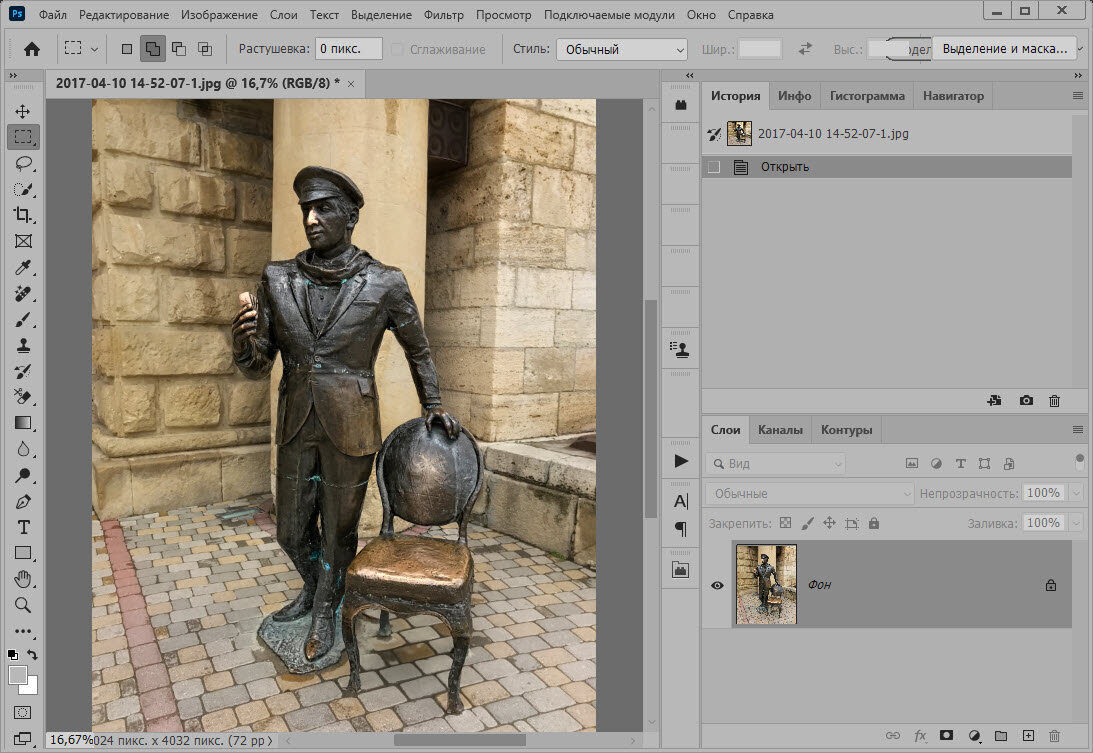Select the Zoom tool
The height and width of the screenshot is (753, 1093).
[x=22, y=605]
